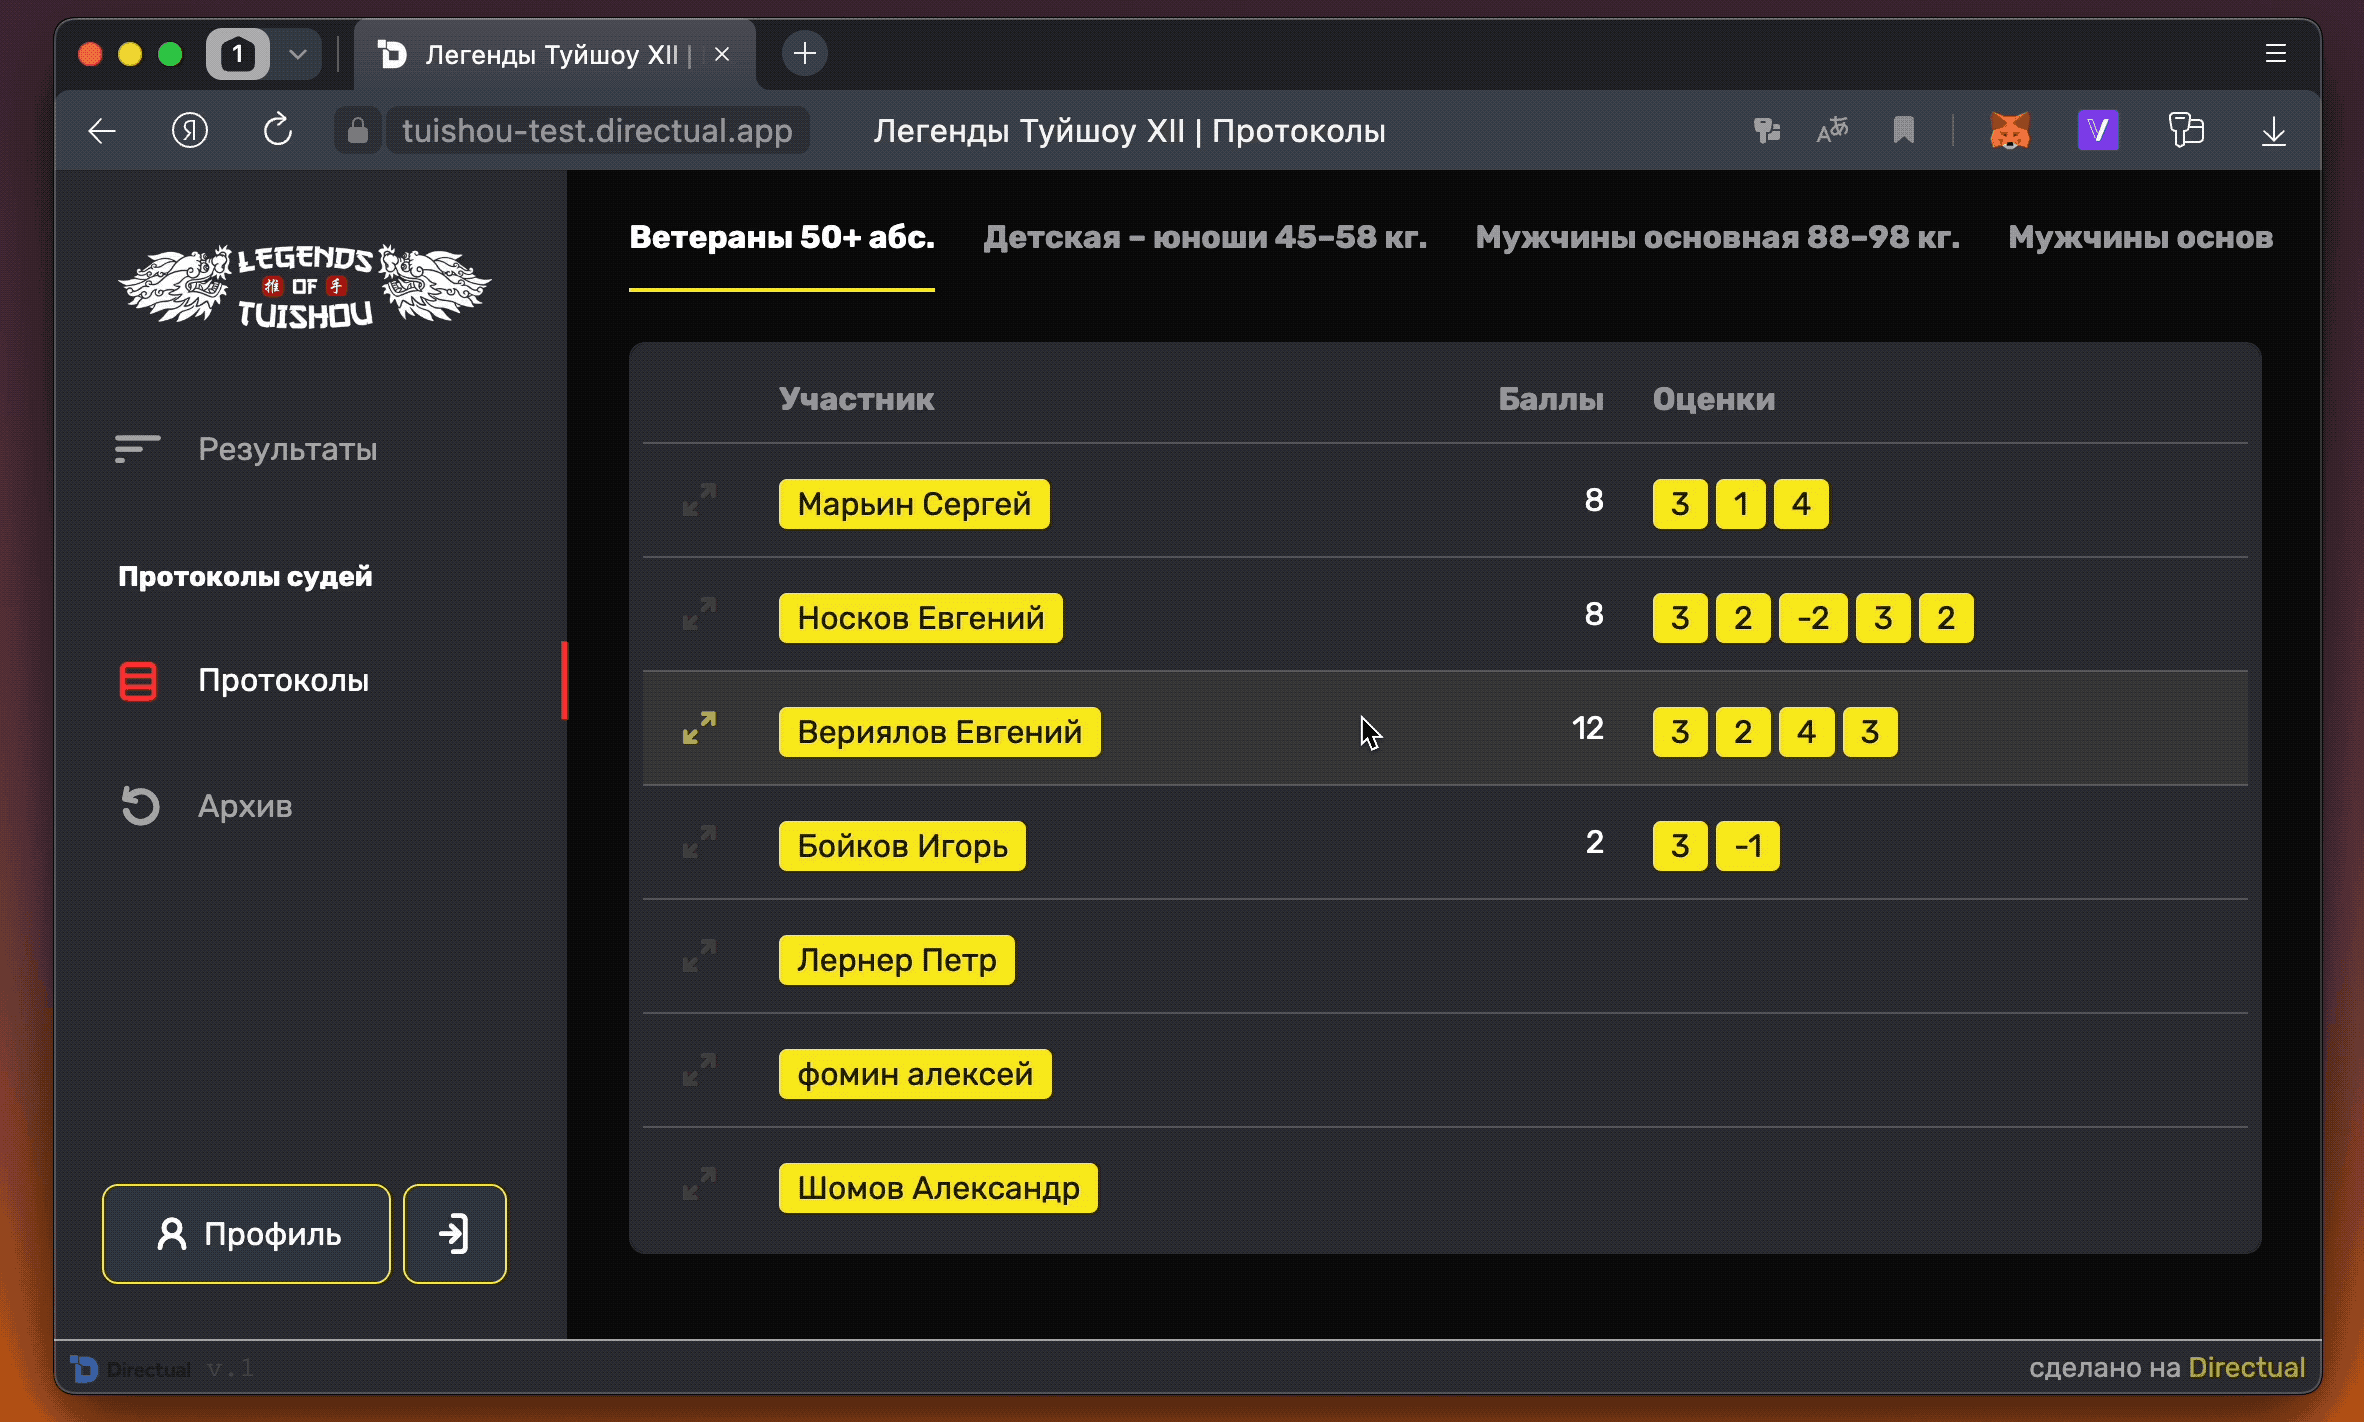Open the Архив history icon

click(x=140, y=806)
